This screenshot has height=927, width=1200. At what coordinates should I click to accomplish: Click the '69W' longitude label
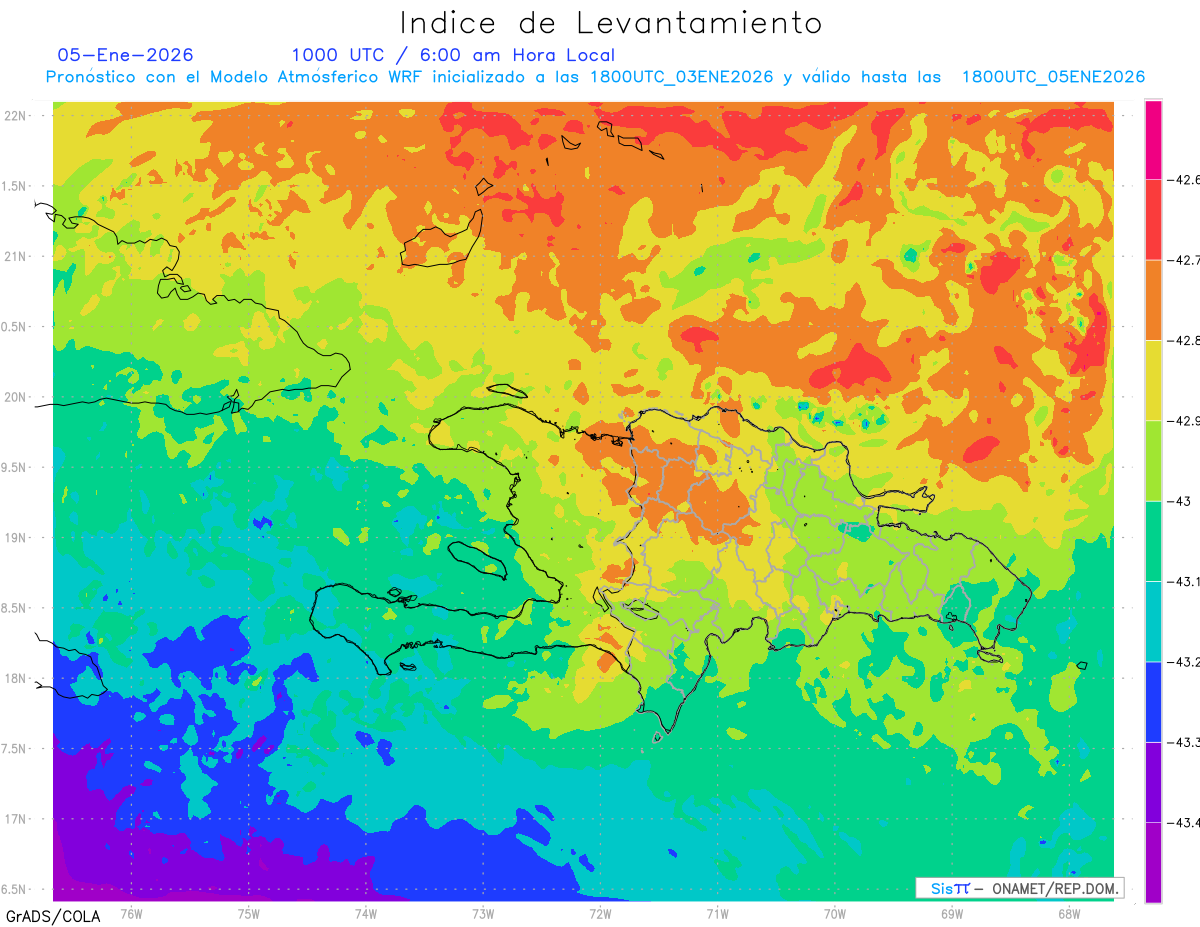952,914
